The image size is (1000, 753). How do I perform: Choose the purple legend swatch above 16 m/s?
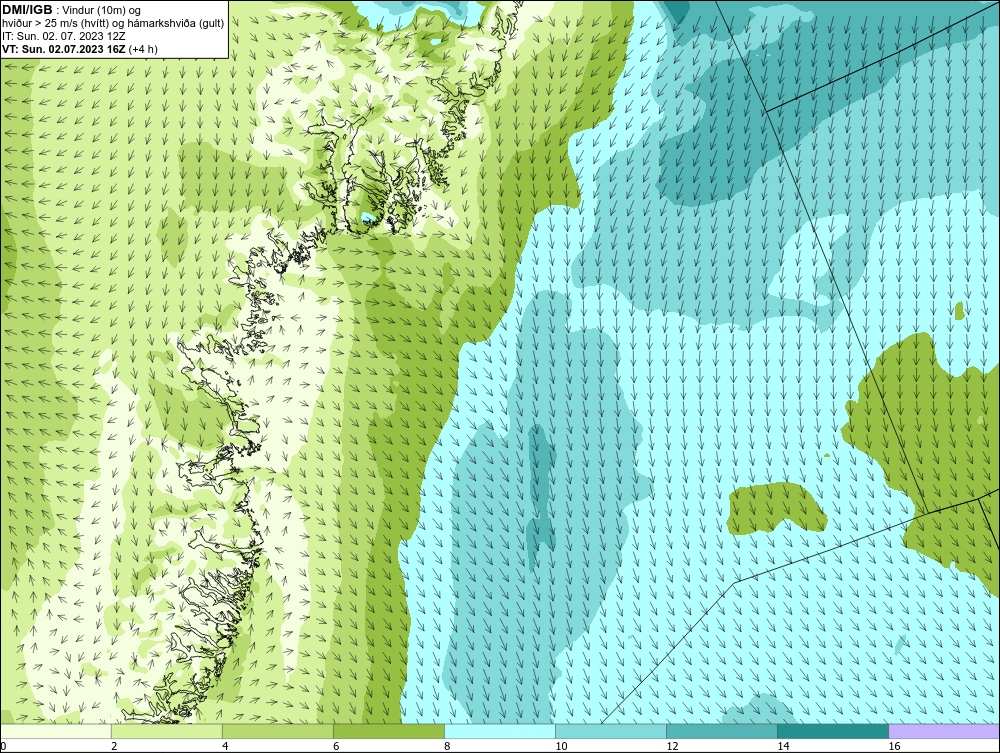coord(944,731)
